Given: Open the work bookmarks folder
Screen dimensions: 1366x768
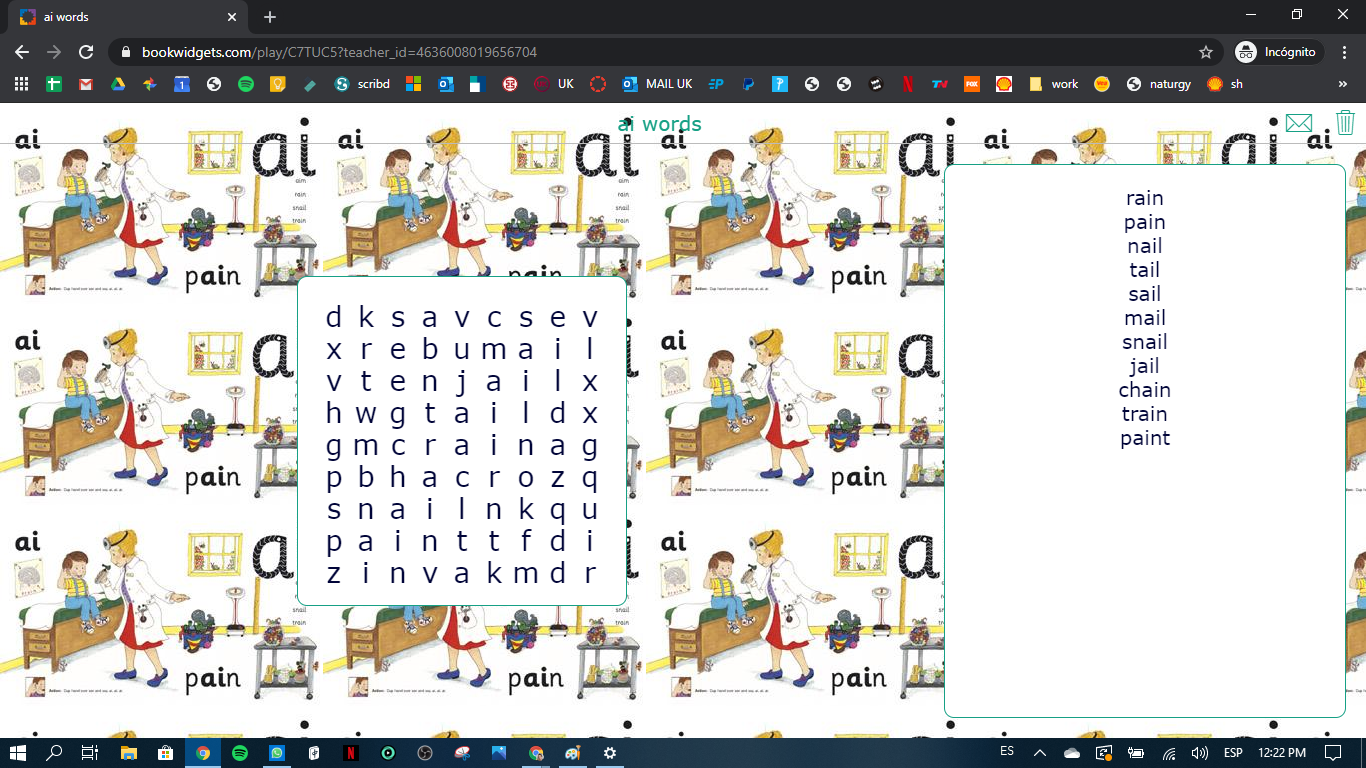Looking at the screenshot, I should (1054, 84).
